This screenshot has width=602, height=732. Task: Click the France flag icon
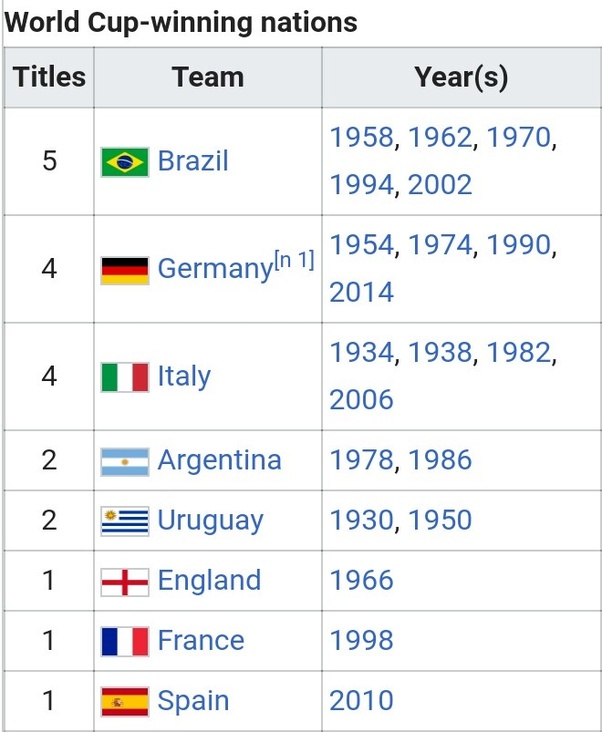(125, 641)
